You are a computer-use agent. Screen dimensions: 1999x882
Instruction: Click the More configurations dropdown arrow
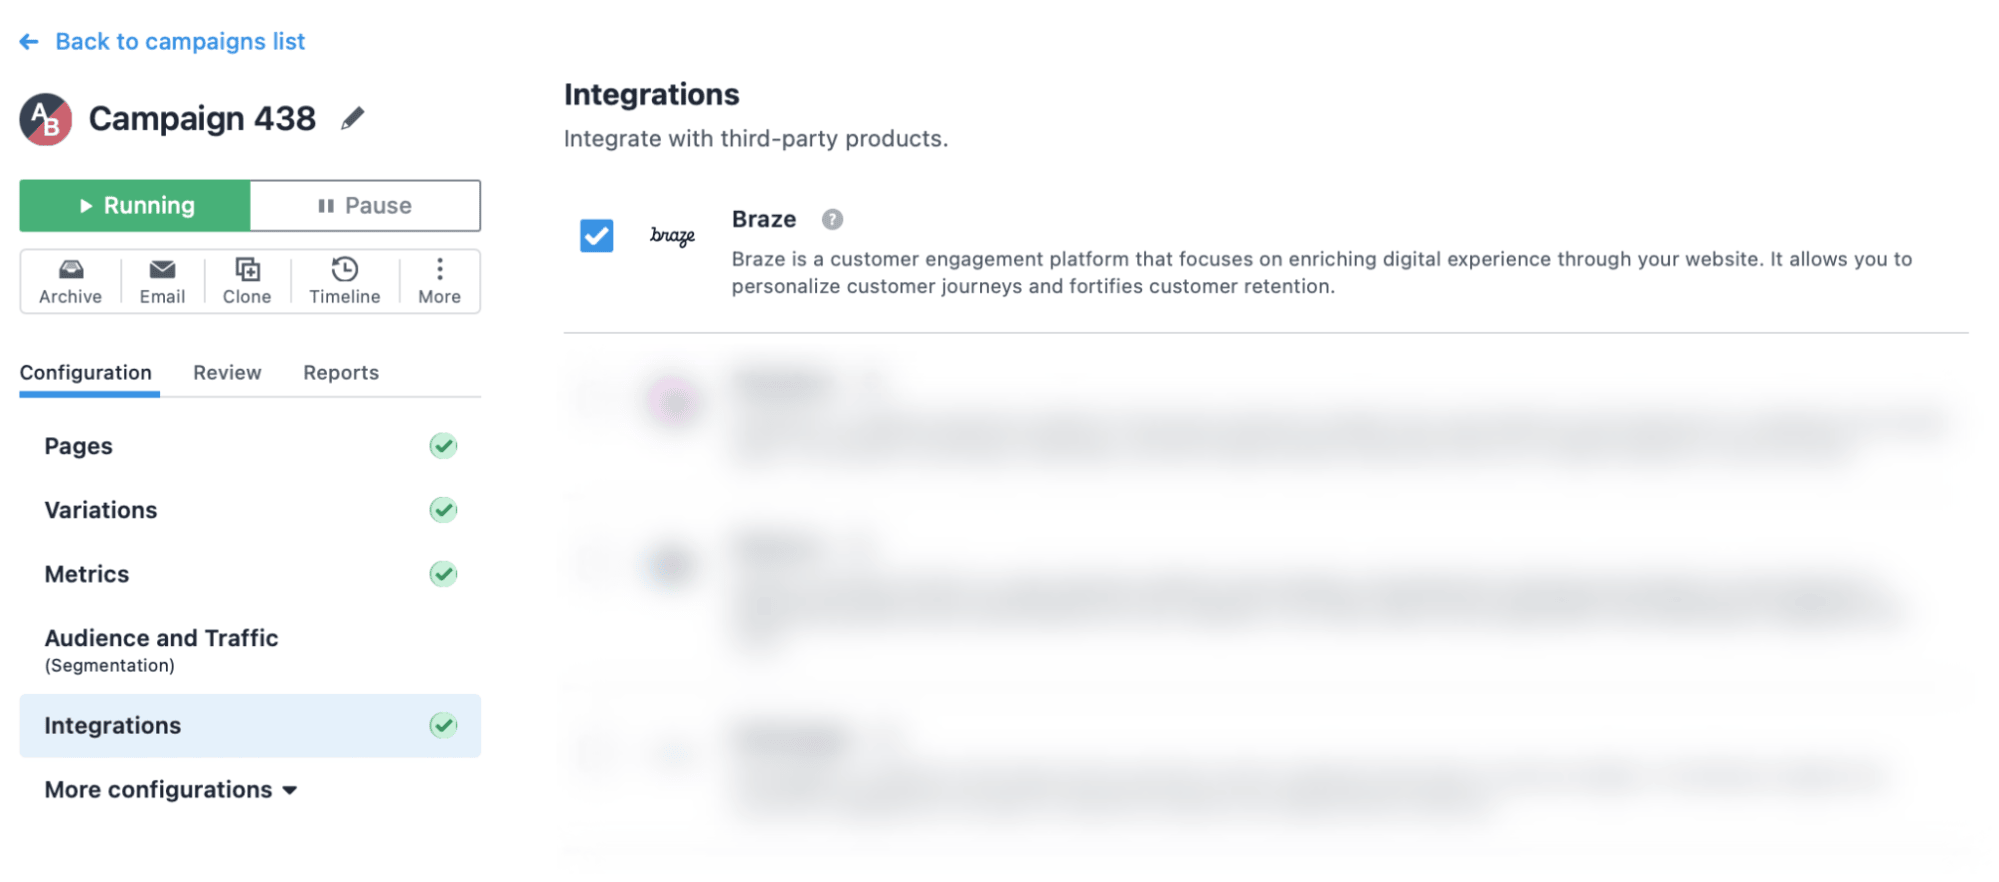(290, 791)
